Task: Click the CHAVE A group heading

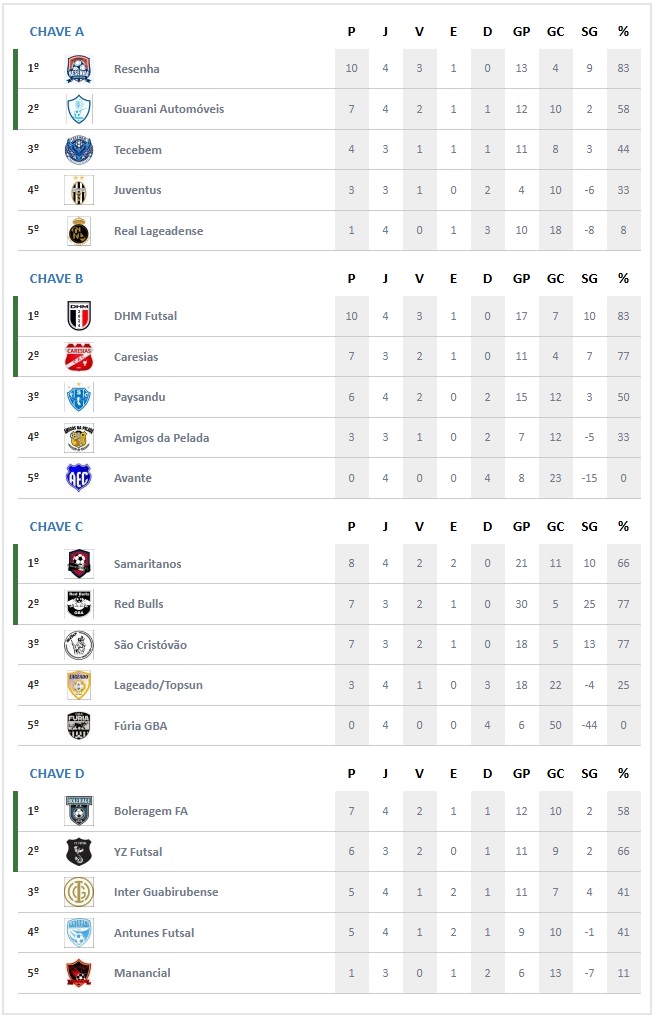Action: pyautogui.click(x=57, y=32)
